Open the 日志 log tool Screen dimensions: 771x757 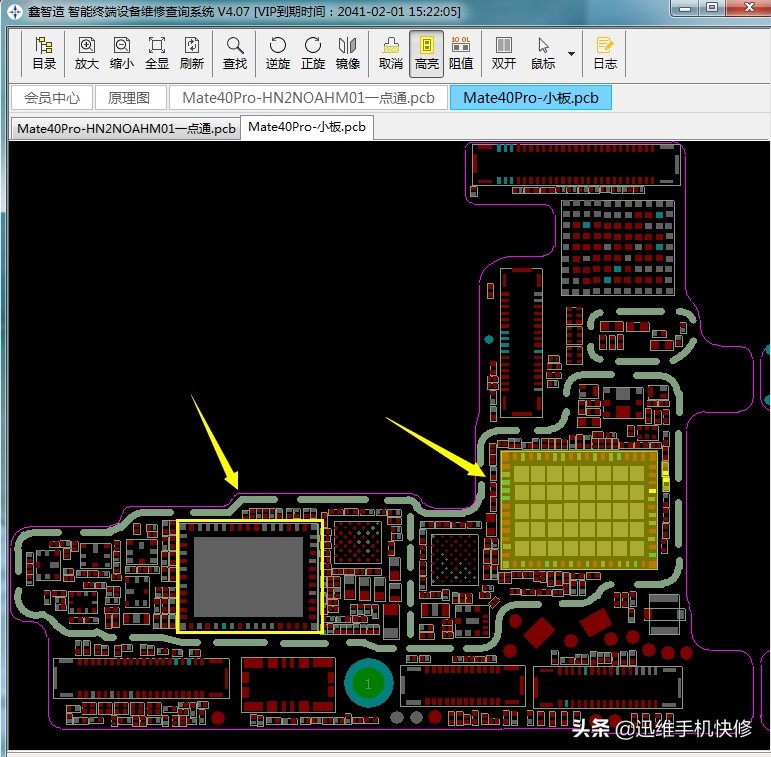tap(605, 53)
